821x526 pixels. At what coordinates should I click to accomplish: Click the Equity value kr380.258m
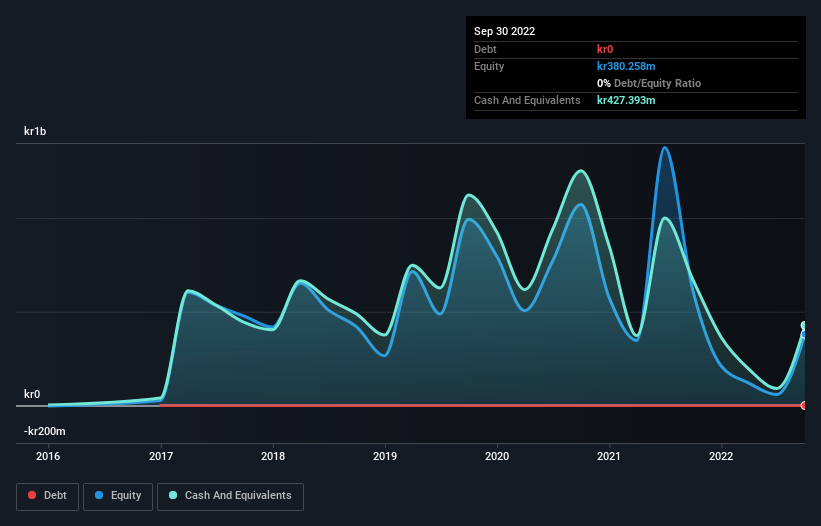pyautogui.click(x=626, y=66)
